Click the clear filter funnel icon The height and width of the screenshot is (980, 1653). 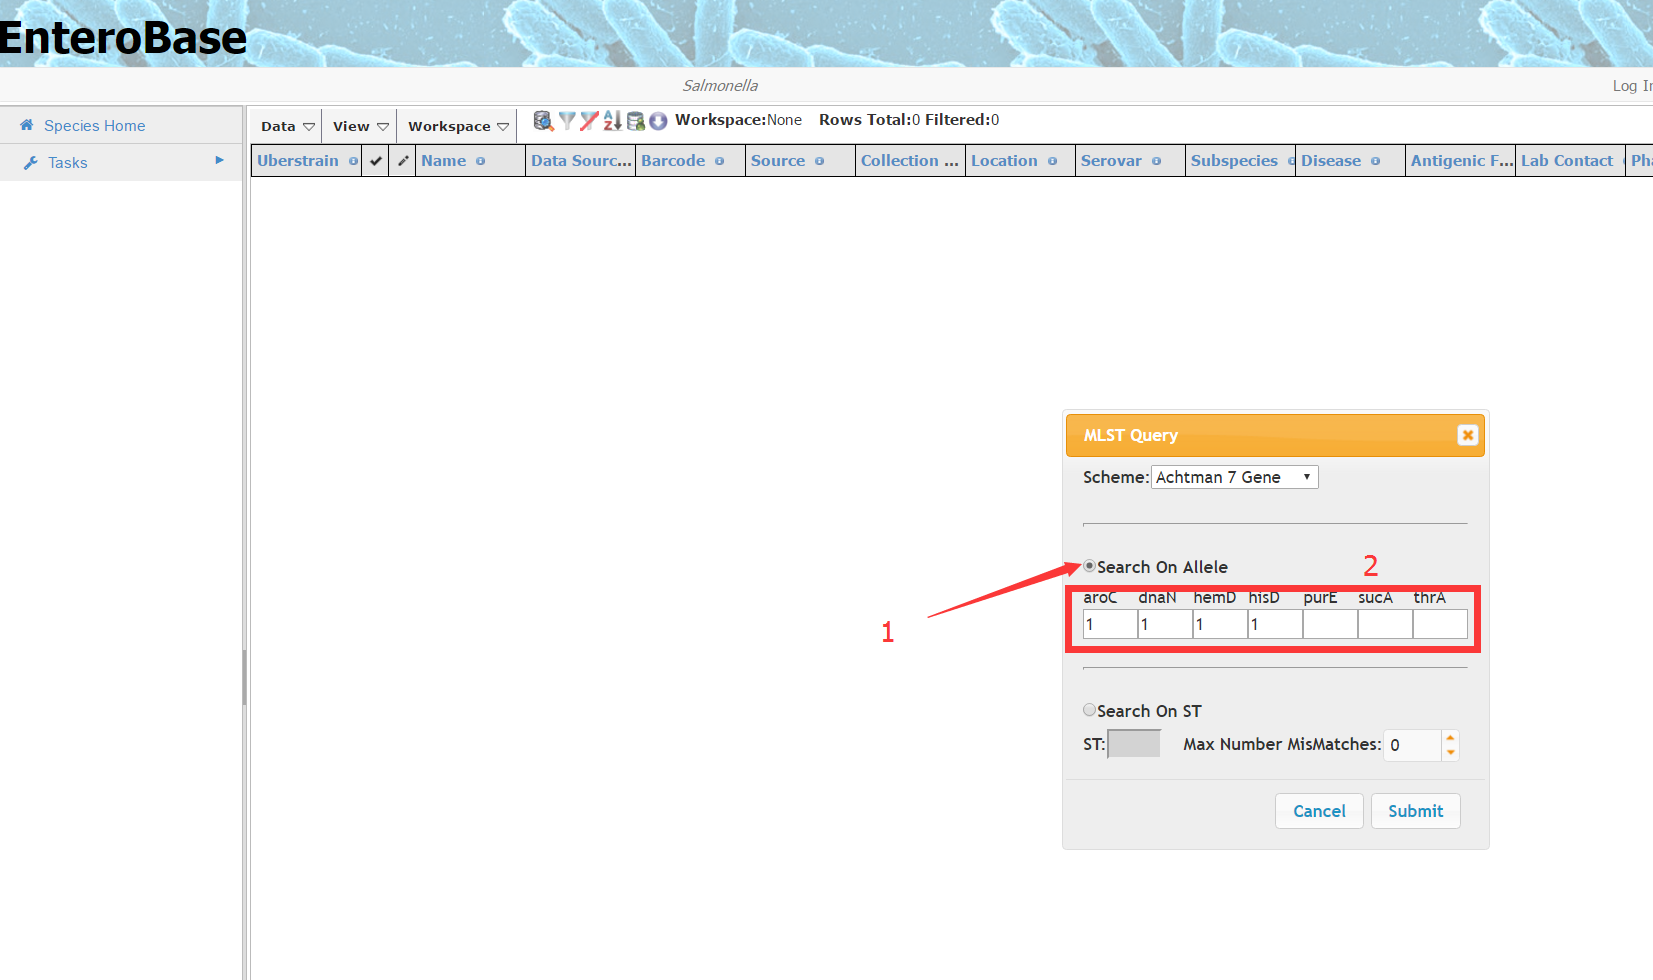pos(589,121)
